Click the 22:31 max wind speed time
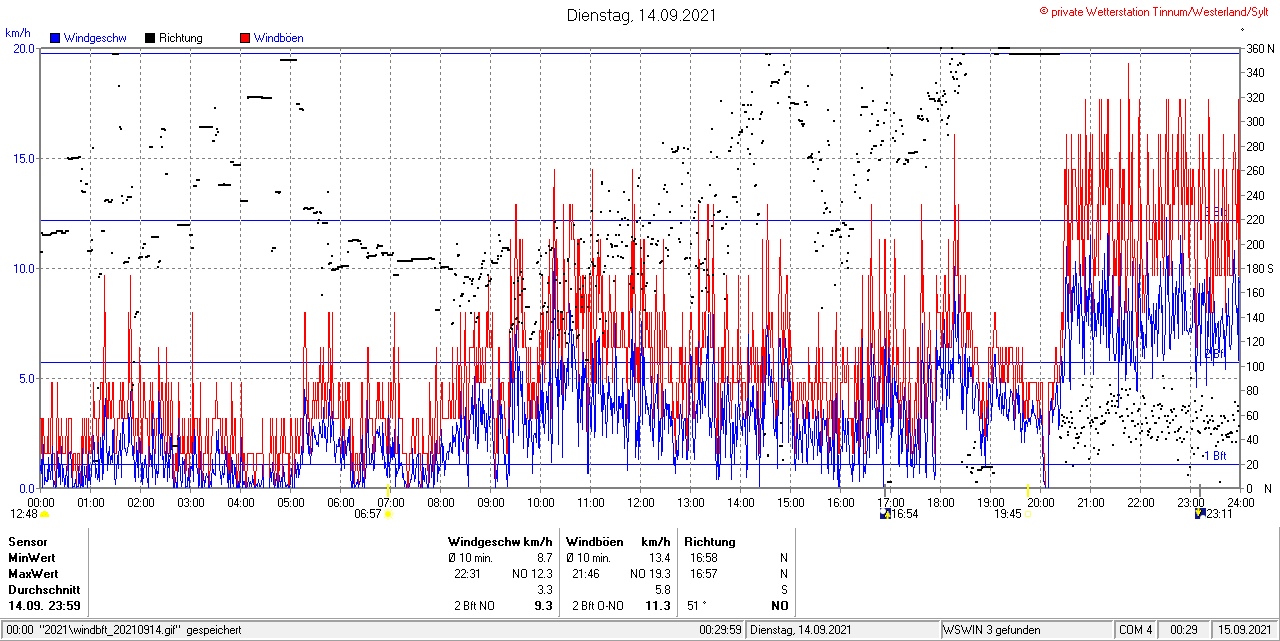This screenshot has height=641, width=1280. coord(469,574)
